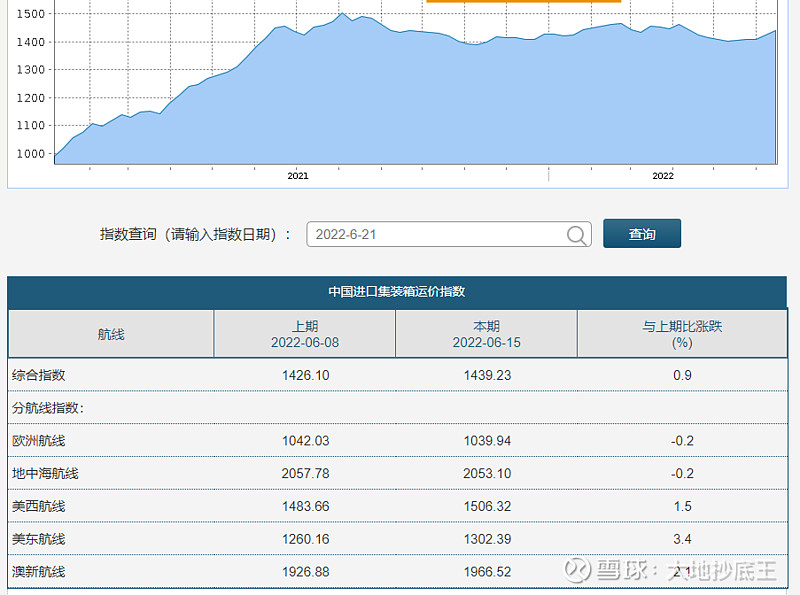Click the value 2057.78

click(x=306, y=473)
